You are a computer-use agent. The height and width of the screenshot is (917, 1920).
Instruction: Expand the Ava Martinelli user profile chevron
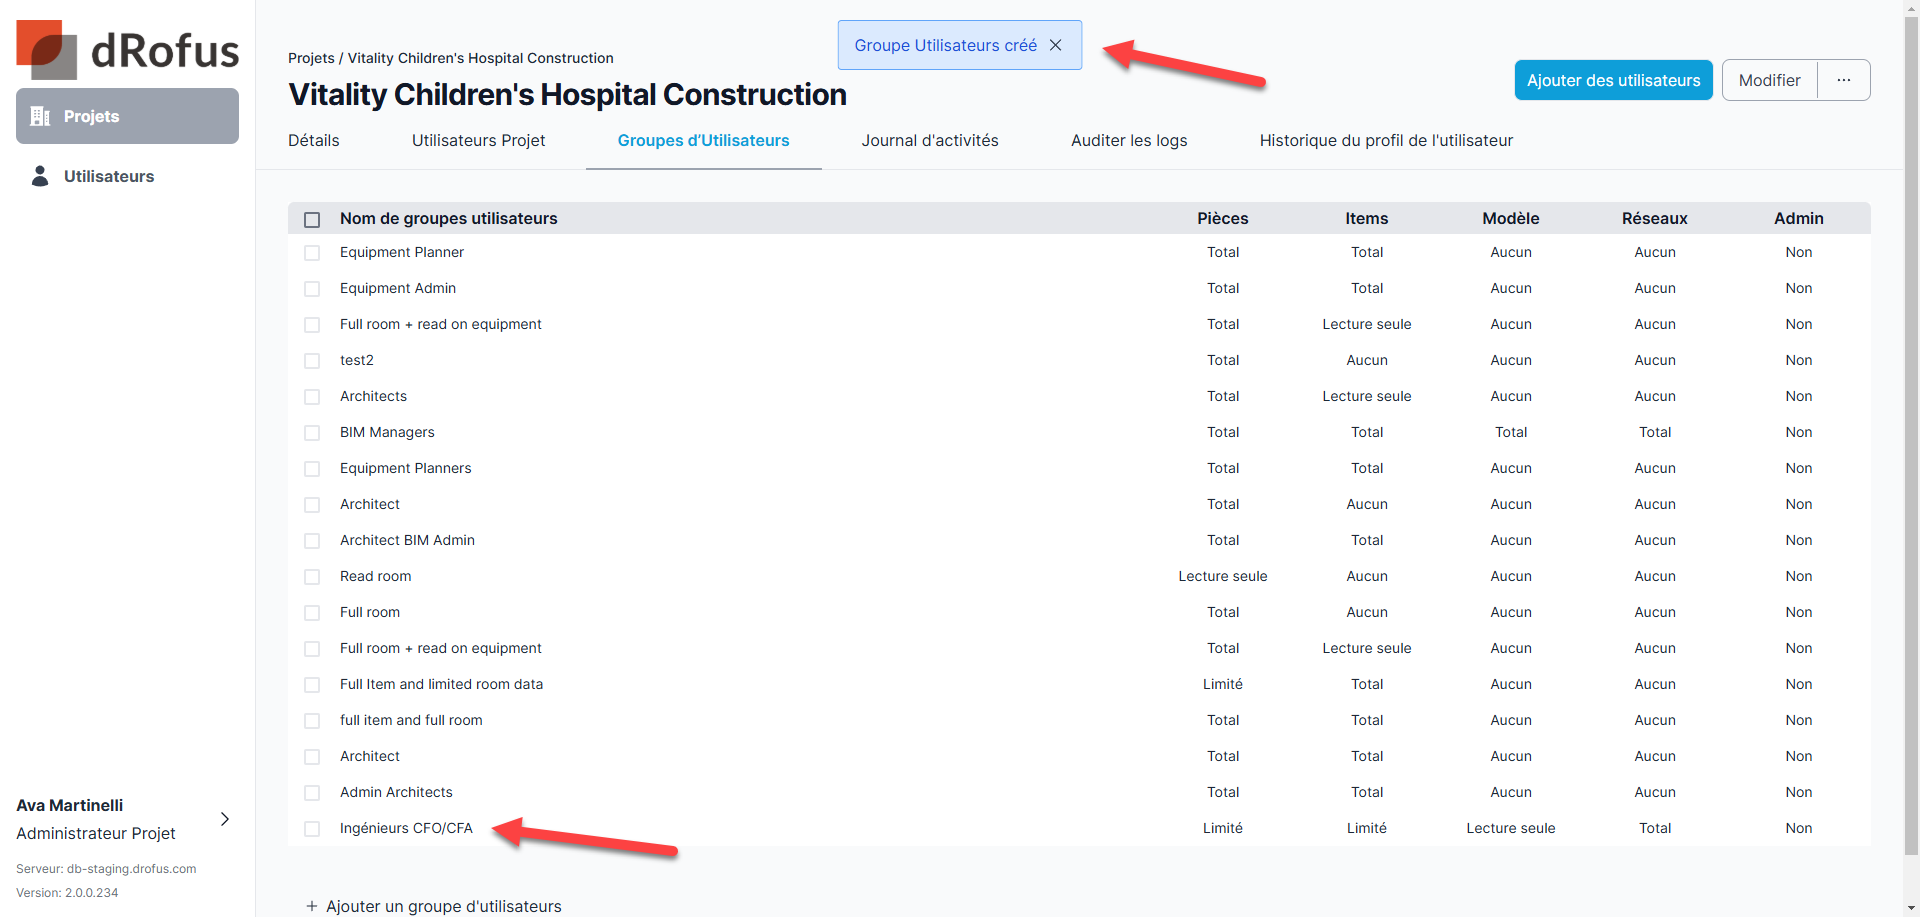pyautogui.click(x=225, y=819)
